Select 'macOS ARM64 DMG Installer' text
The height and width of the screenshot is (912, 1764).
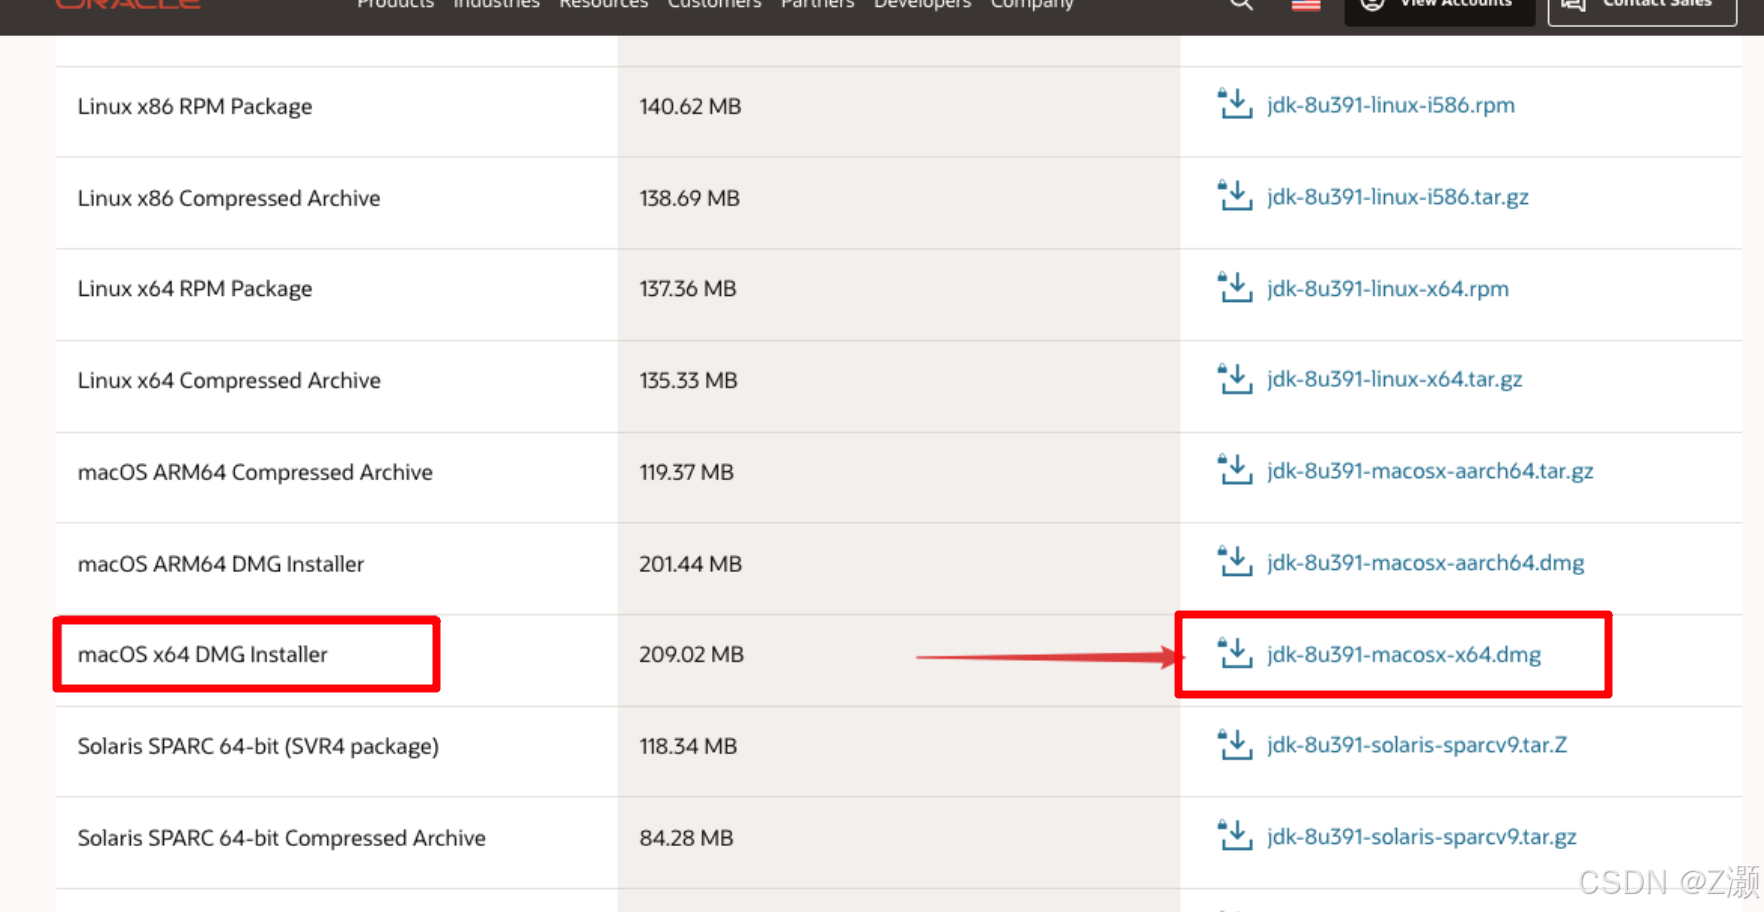(221, 564)
